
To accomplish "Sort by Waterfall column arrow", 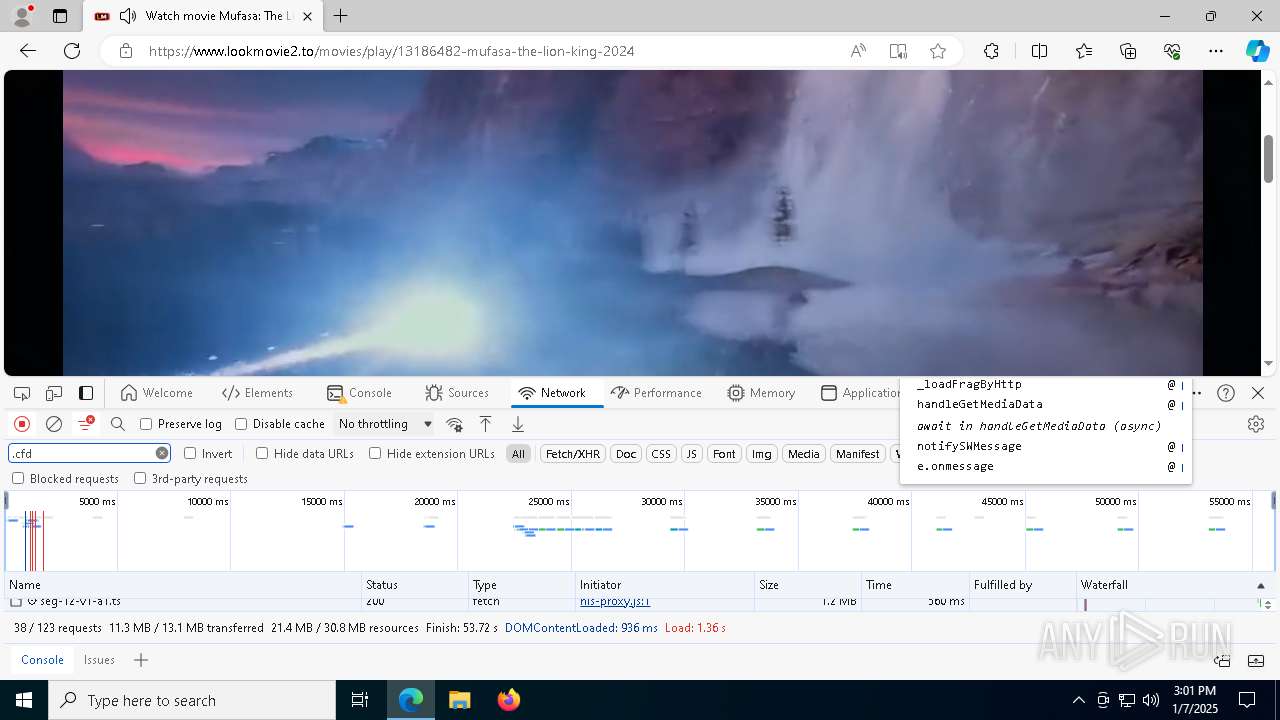I will click(x=1261, y=585).
